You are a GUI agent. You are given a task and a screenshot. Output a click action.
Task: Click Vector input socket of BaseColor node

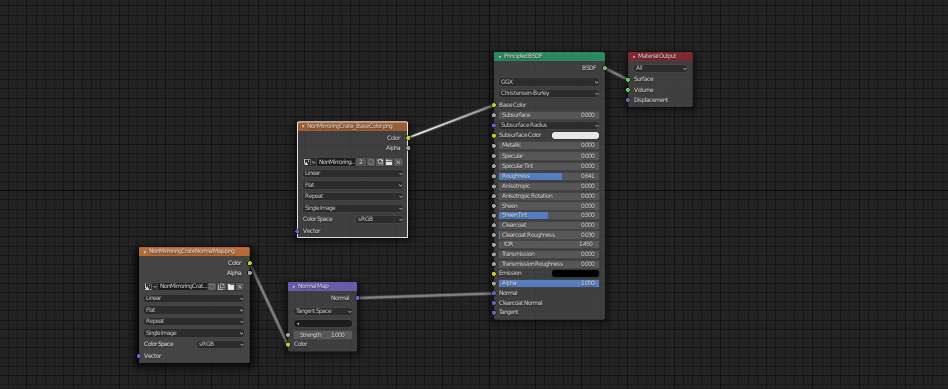click(x=297, y=231)
